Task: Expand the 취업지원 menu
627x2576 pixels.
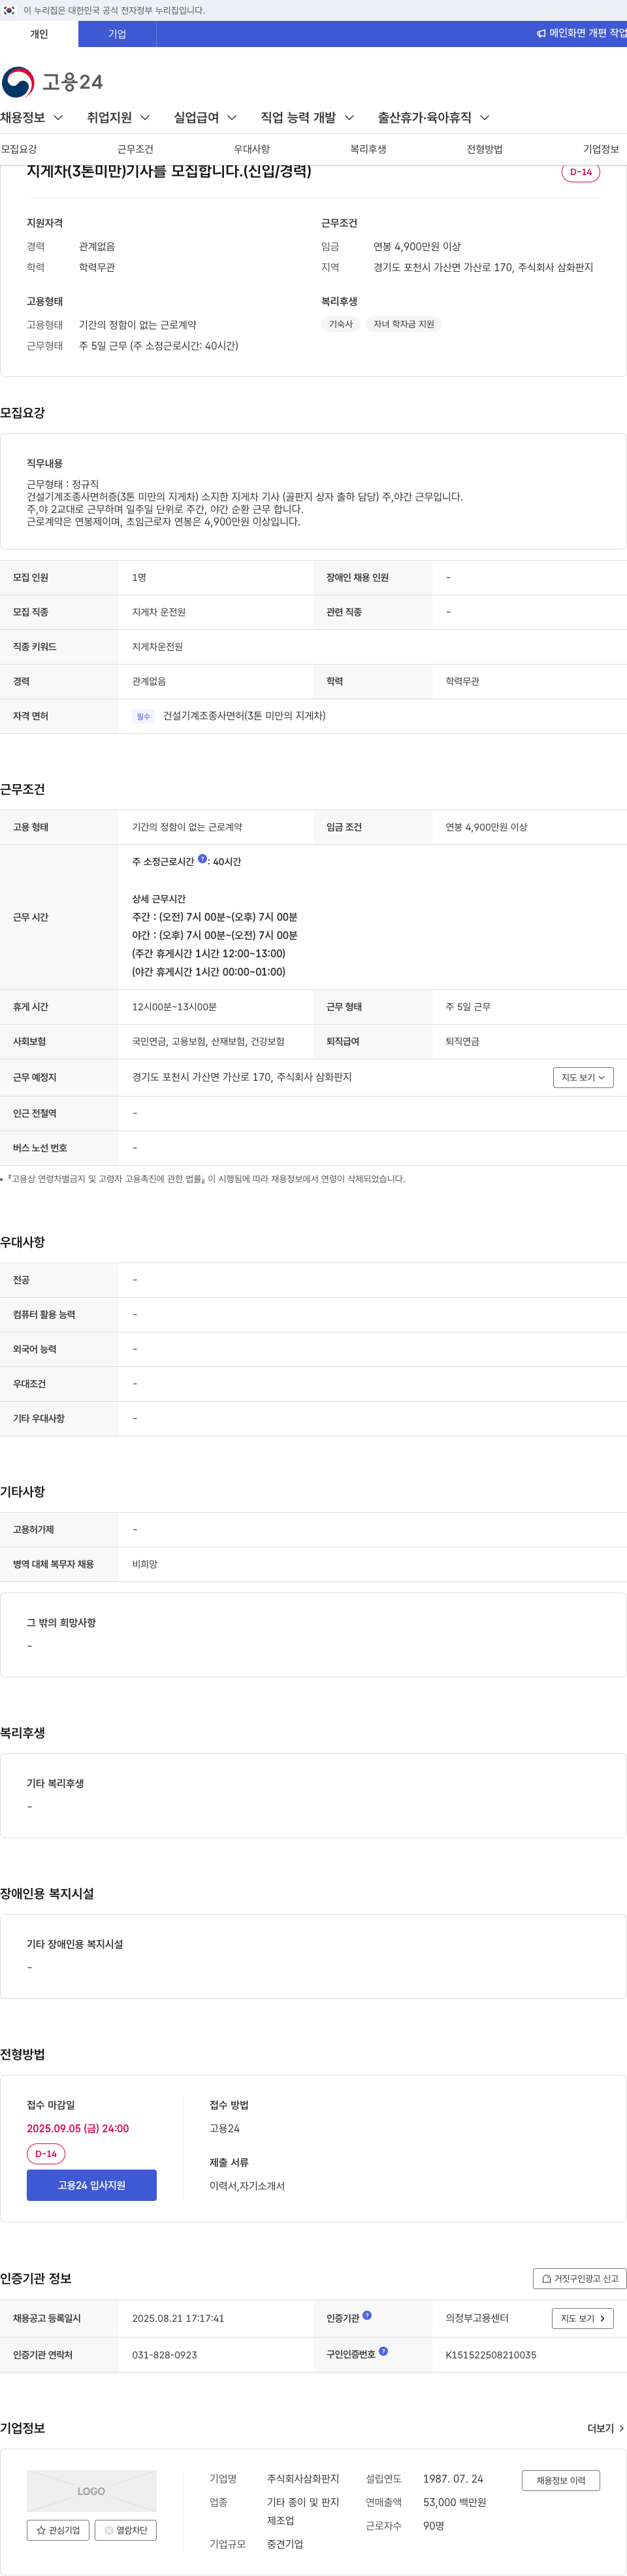Action: [x=118, y=118]
